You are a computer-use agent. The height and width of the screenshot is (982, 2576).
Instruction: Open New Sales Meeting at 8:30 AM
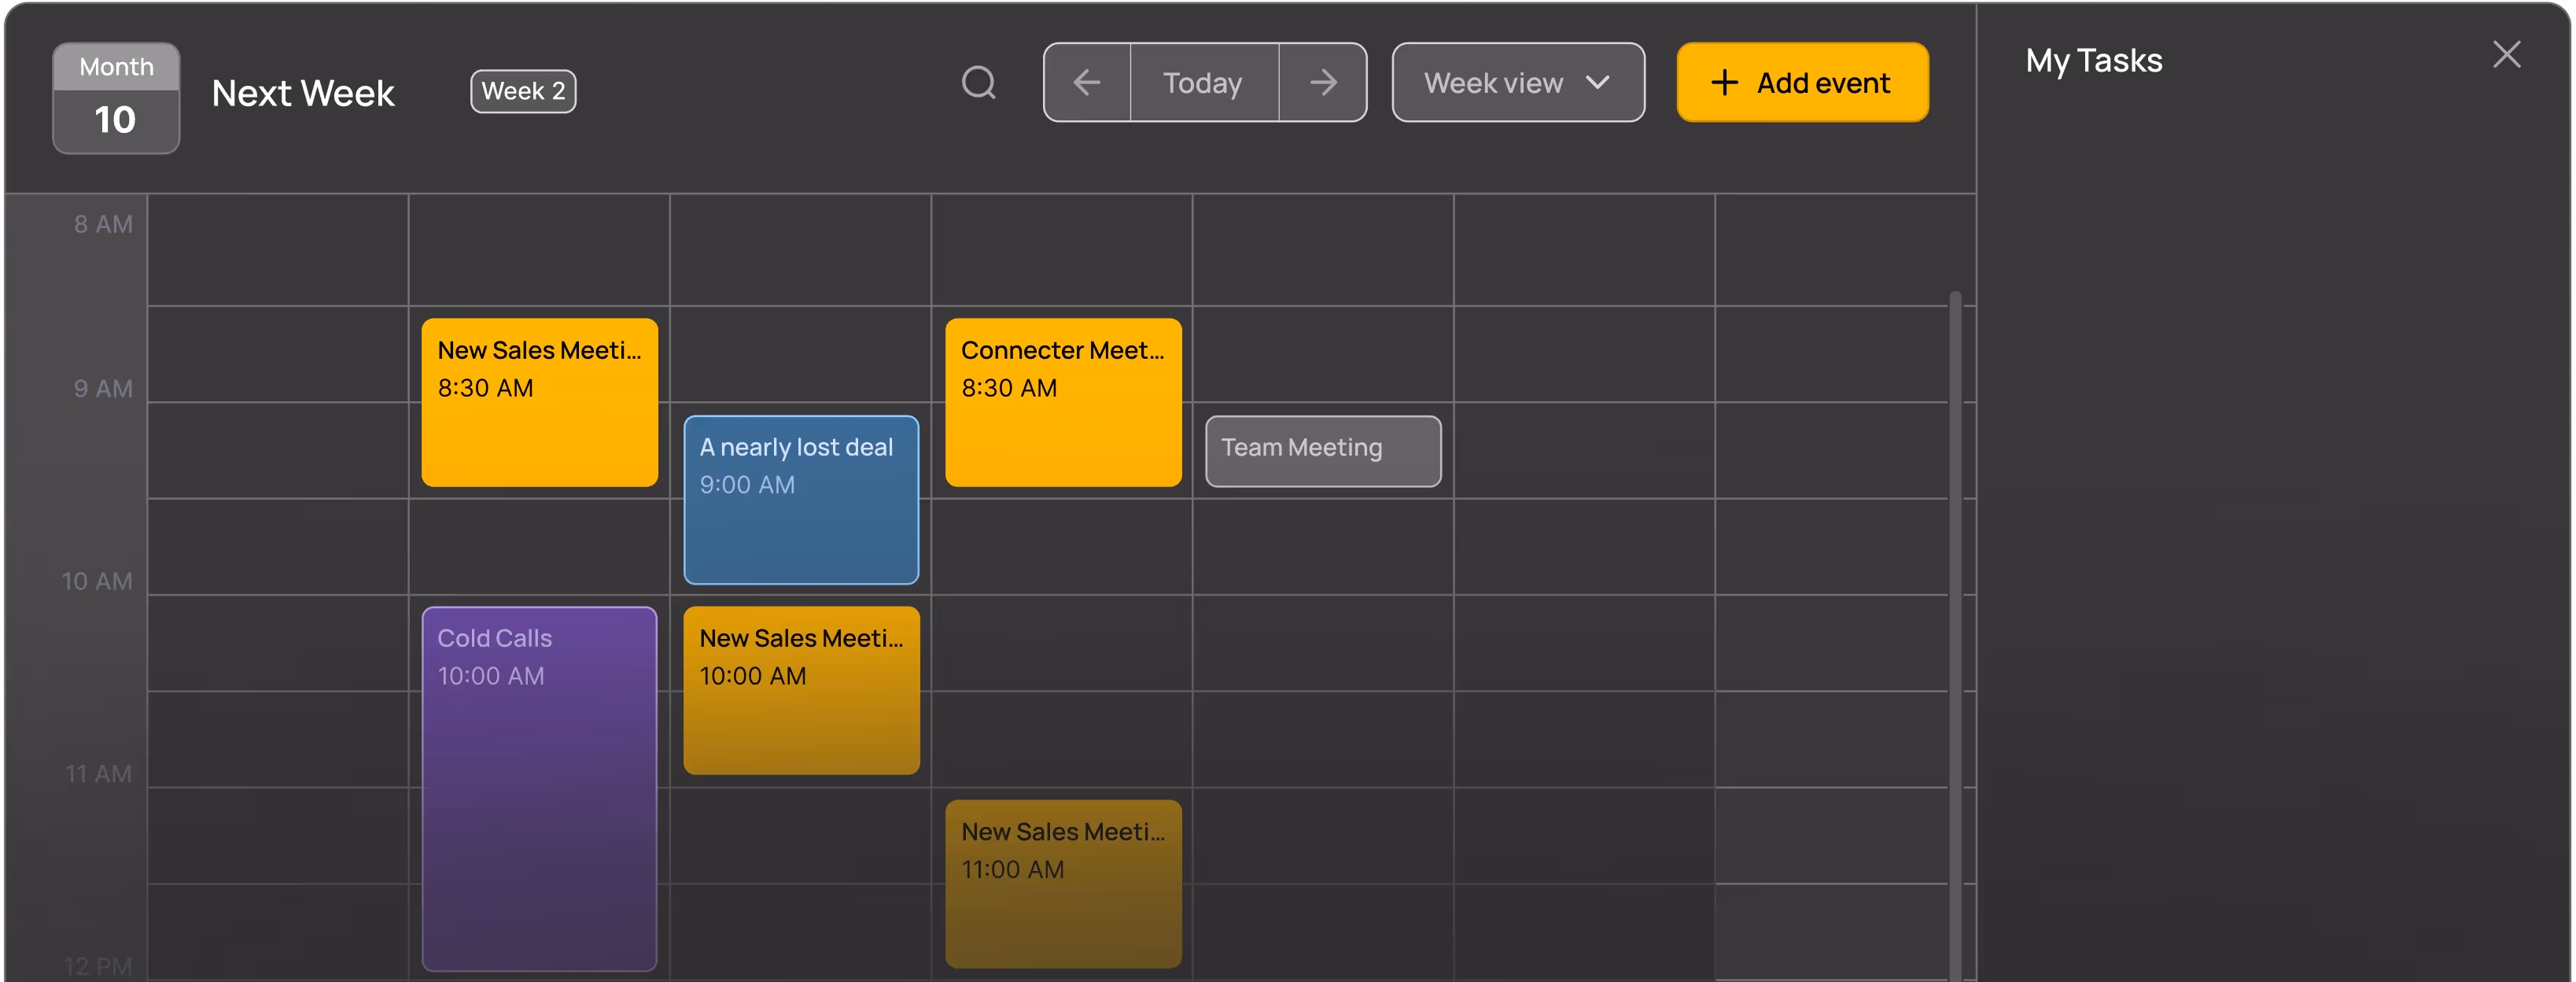[539, 402]
